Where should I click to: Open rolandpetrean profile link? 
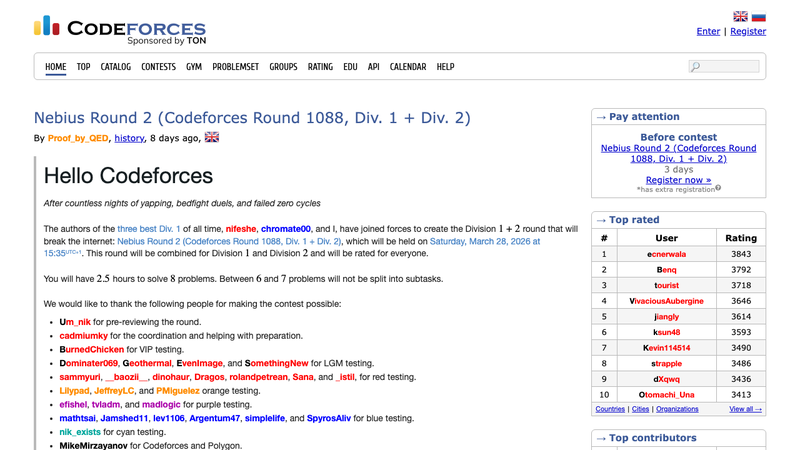[x=258, y=377]
